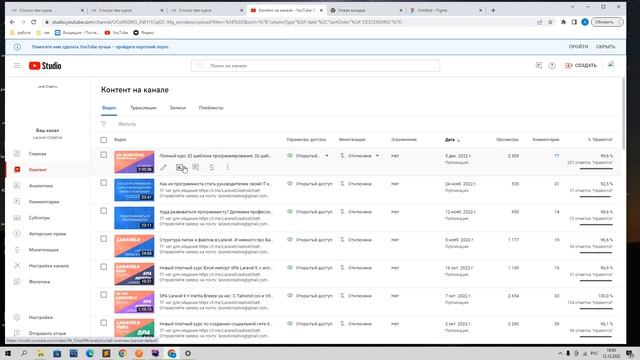This screenshot has height=360, width=640.
Task: Click СКРЫТЬ to dismiss the banner
Action: [x=605, y=47]
